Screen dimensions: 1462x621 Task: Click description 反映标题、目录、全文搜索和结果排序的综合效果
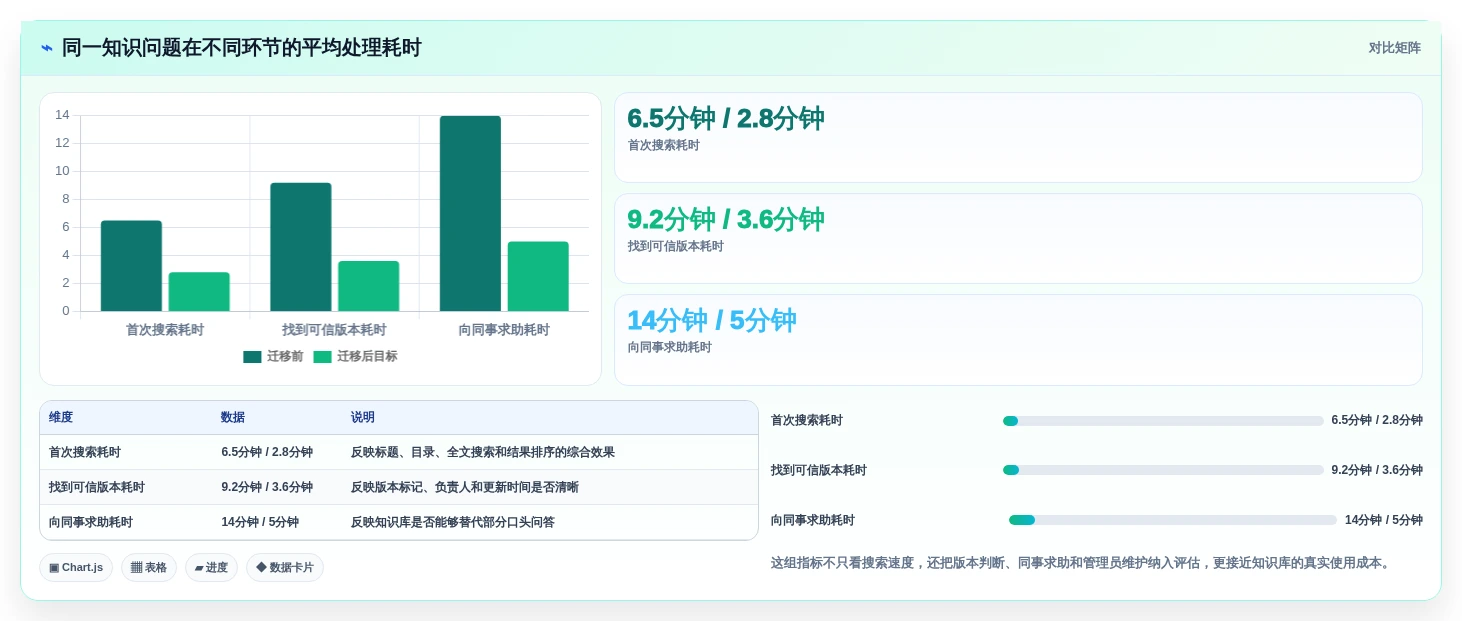(x=483, y=452)
